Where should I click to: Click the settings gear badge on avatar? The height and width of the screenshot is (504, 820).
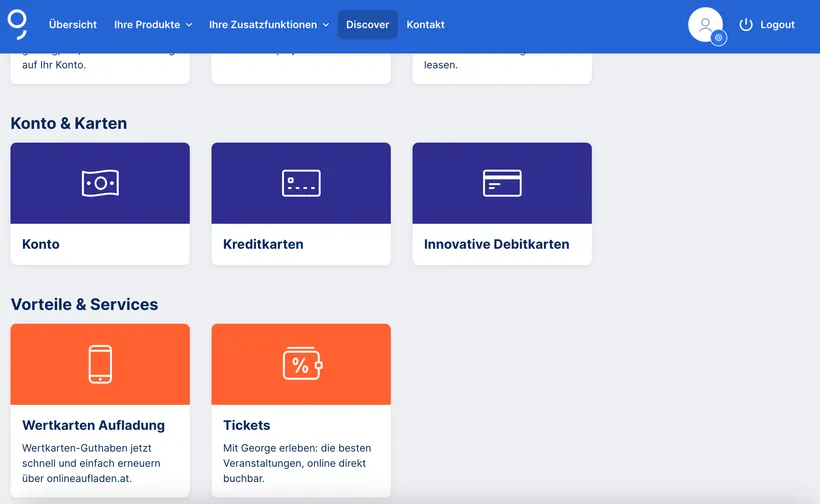[x=719, y=38]
